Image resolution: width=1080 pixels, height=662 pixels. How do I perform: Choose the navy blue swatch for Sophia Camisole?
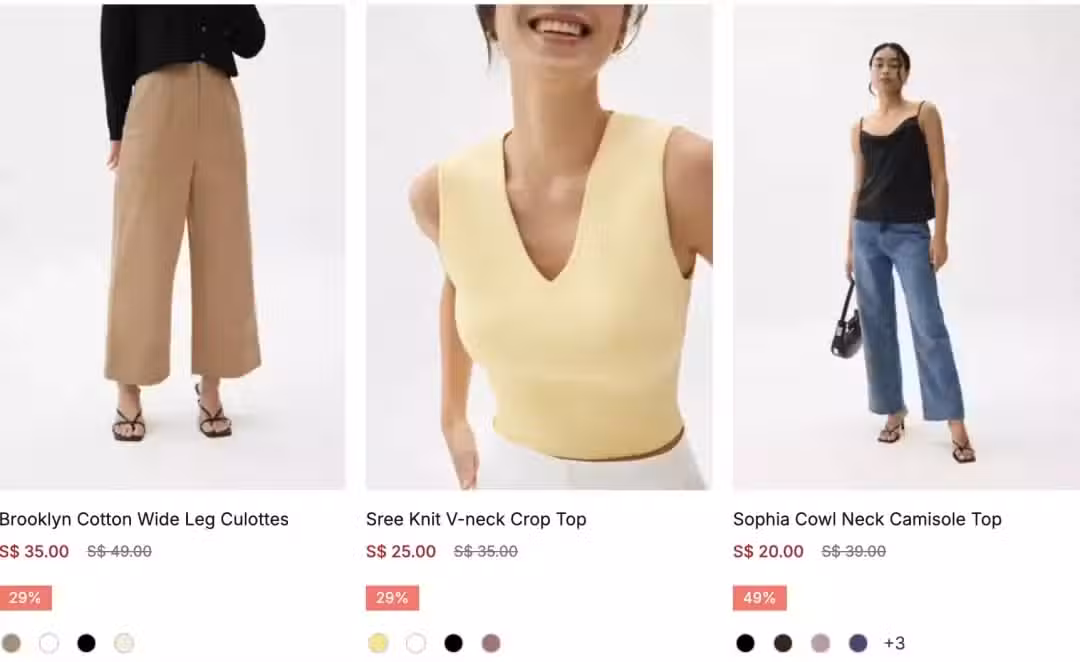coord(858,643)
